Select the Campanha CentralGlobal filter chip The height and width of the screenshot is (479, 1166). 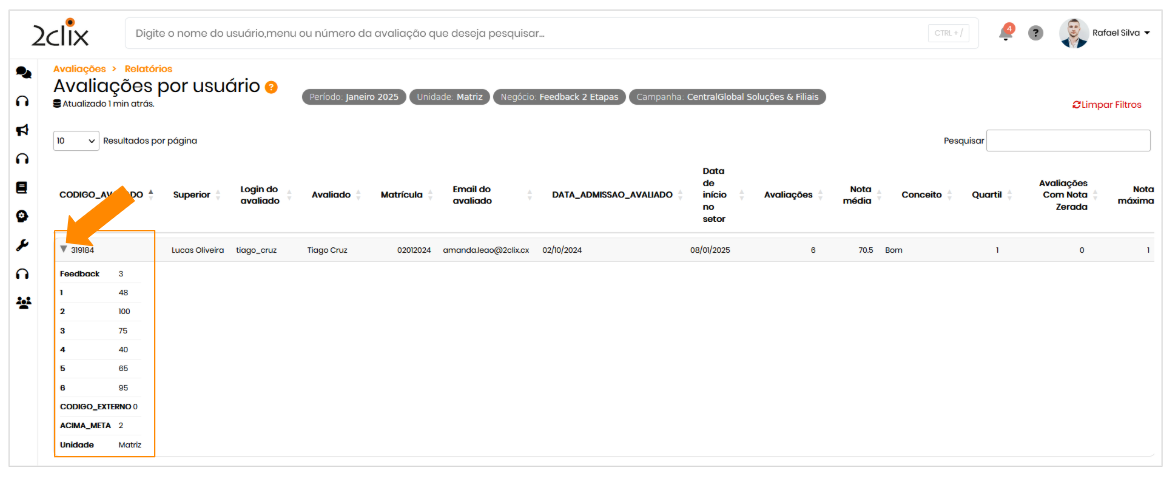tap(727, 97)
